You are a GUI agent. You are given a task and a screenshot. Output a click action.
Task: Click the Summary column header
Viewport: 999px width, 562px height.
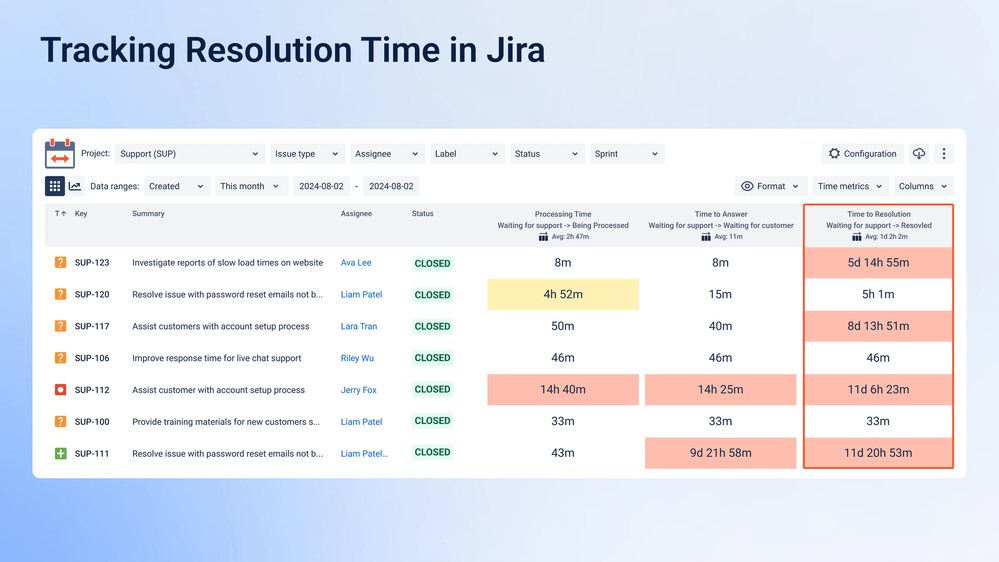point(148,213)
